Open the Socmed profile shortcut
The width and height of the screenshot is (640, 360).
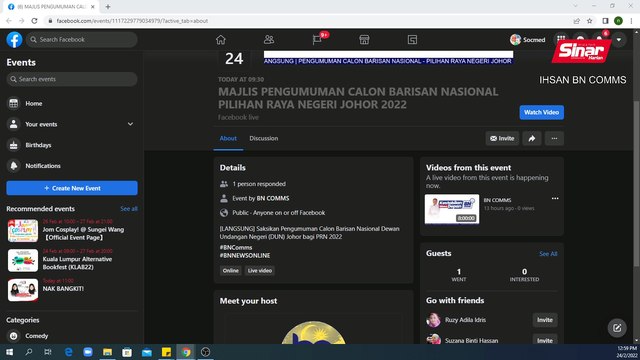(527, 40)
